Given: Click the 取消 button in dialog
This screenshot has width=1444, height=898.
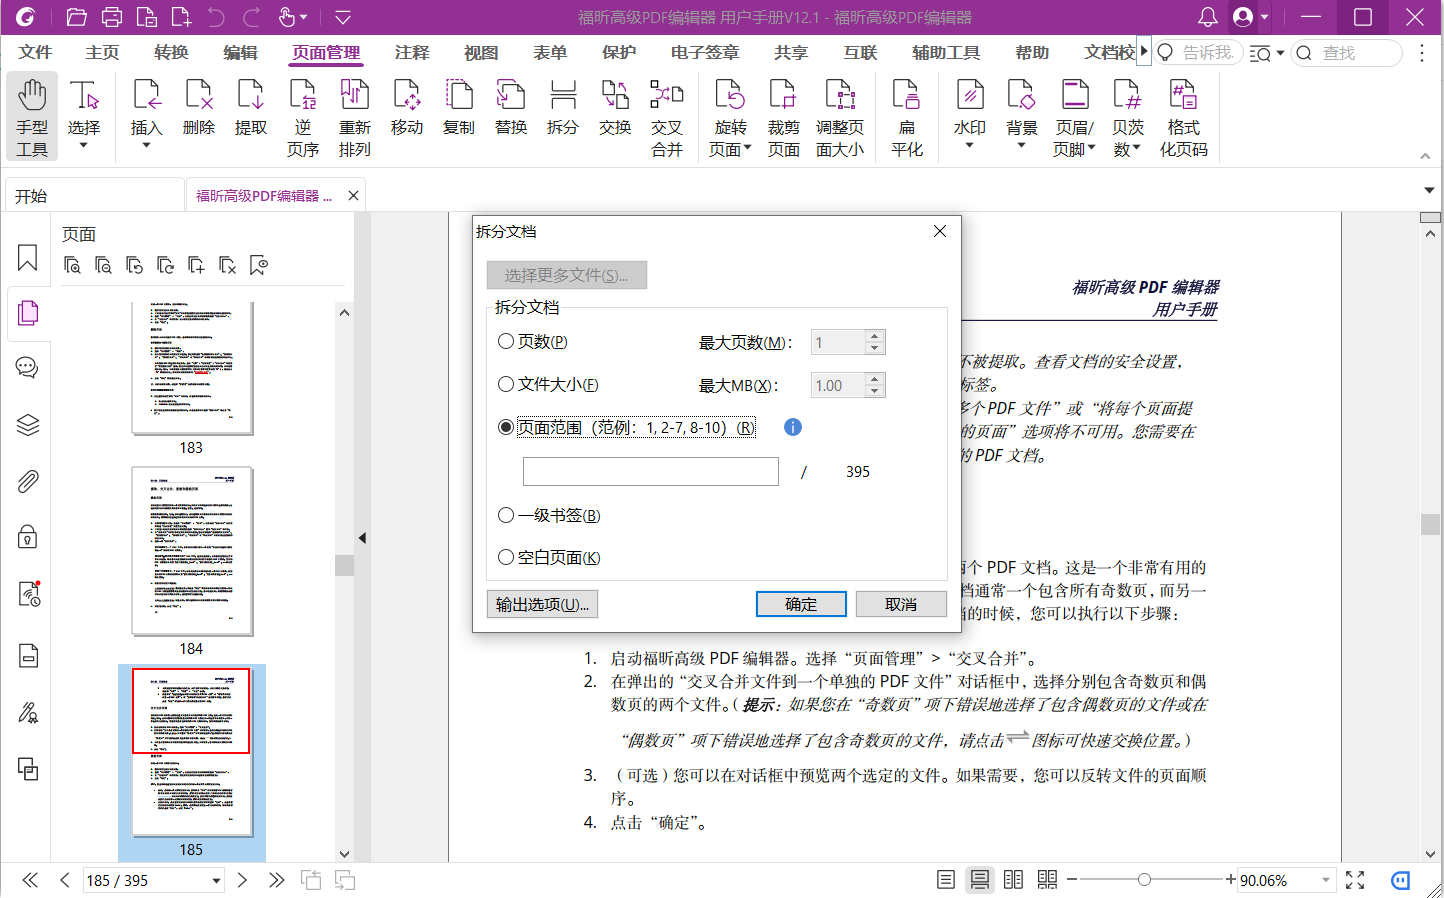Looking at the screenshot, I should point(901,604).
